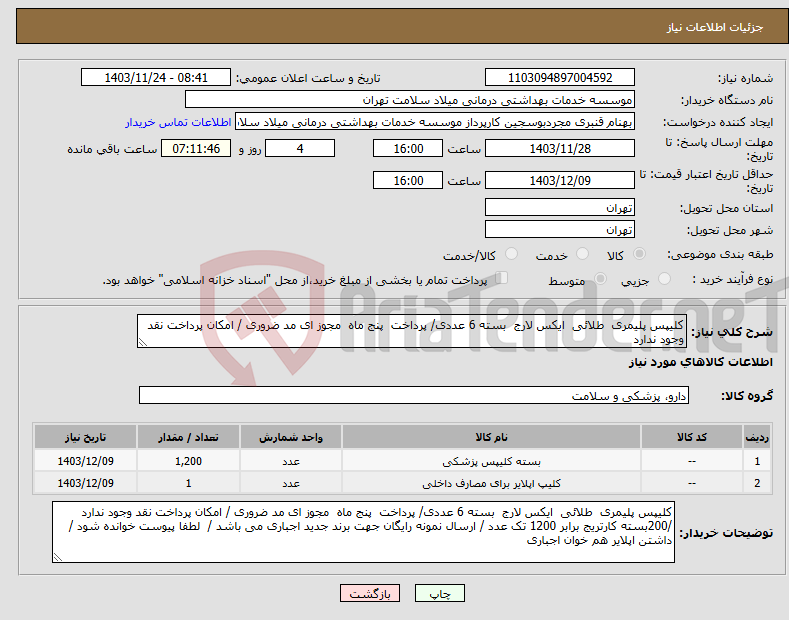Click the response deadline date 1403/11/28
789x620 pixels.
560,148
